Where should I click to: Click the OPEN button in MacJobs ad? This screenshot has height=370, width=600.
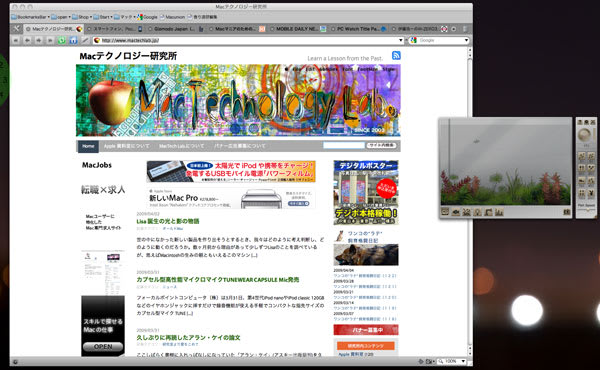[103, 347]
